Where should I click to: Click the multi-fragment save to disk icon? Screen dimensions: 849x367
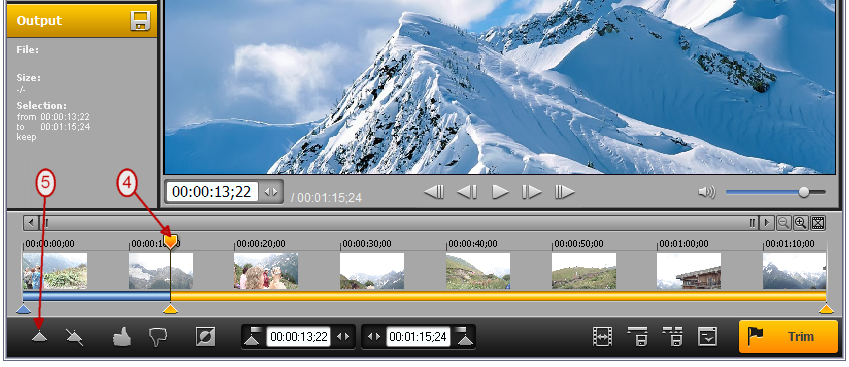click(x=672, y=337)
